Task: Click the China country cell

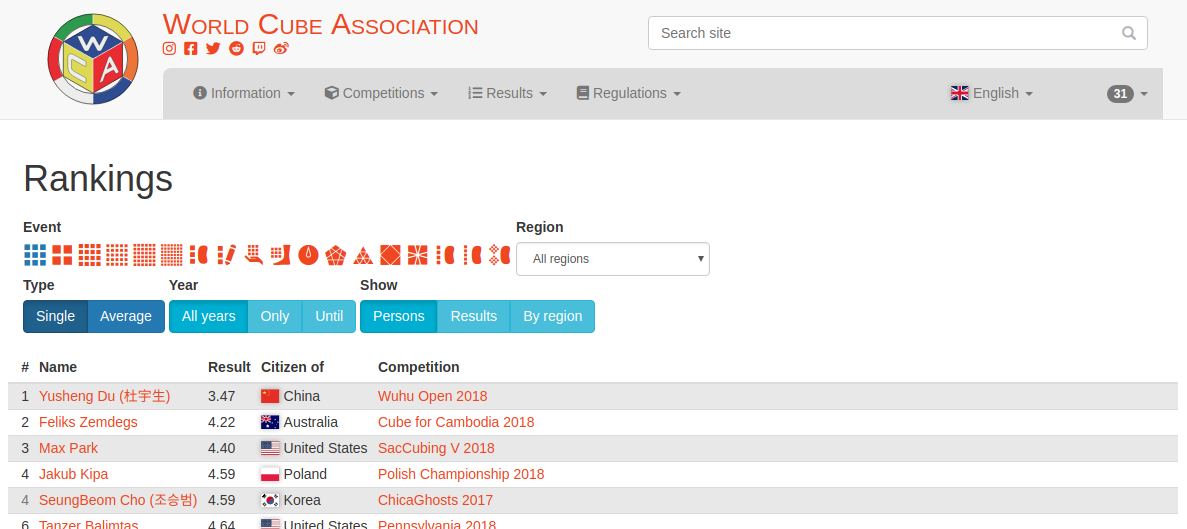Action: pyautogui.click(x=290, y=396)
